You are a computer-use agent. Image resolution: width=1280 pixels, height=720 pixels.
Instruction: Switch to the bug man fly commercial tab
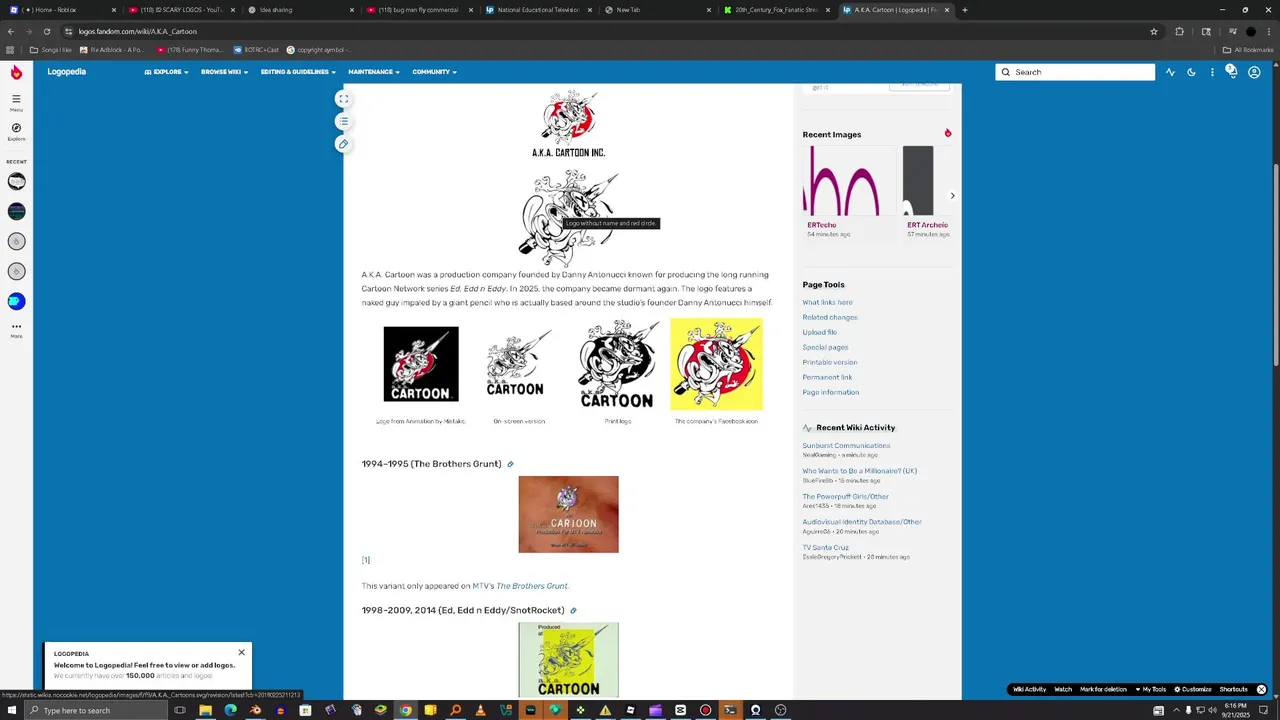pos(419,10)
